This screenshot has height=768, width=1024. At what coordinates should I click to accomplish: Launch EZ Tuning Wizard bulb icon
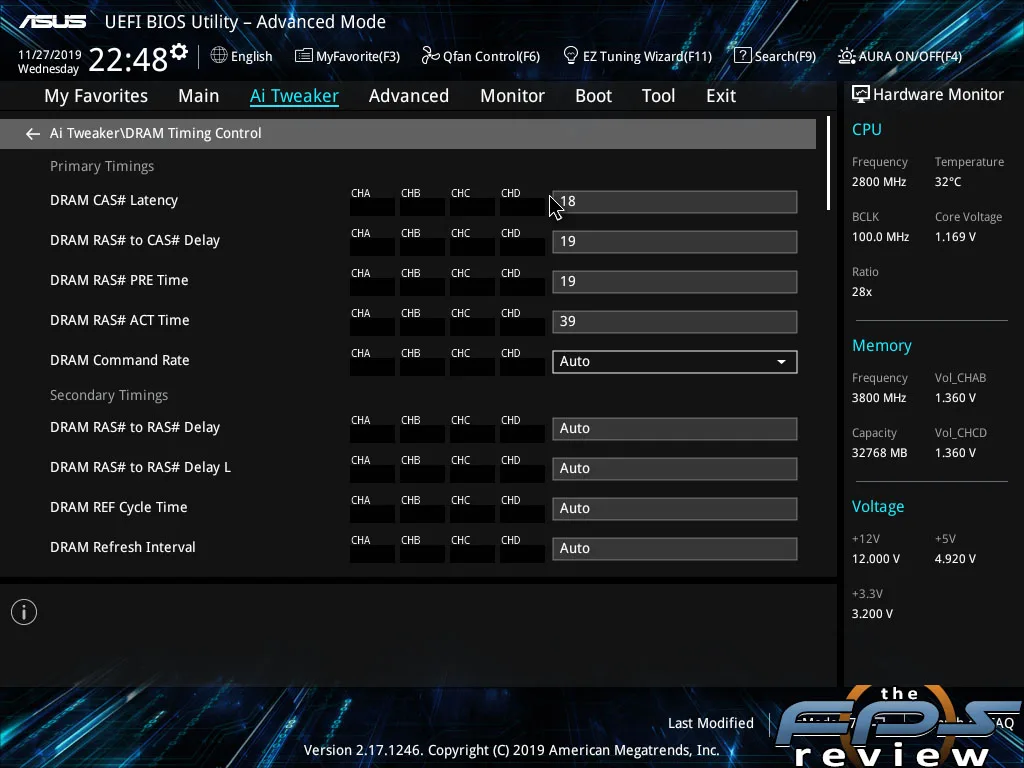tap(570, 56)
